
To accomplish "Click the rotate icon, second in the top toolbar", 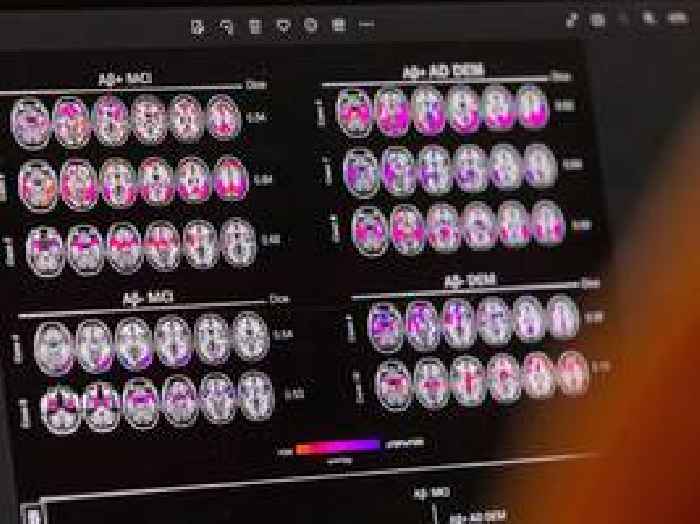I will [x=226, y=24].
